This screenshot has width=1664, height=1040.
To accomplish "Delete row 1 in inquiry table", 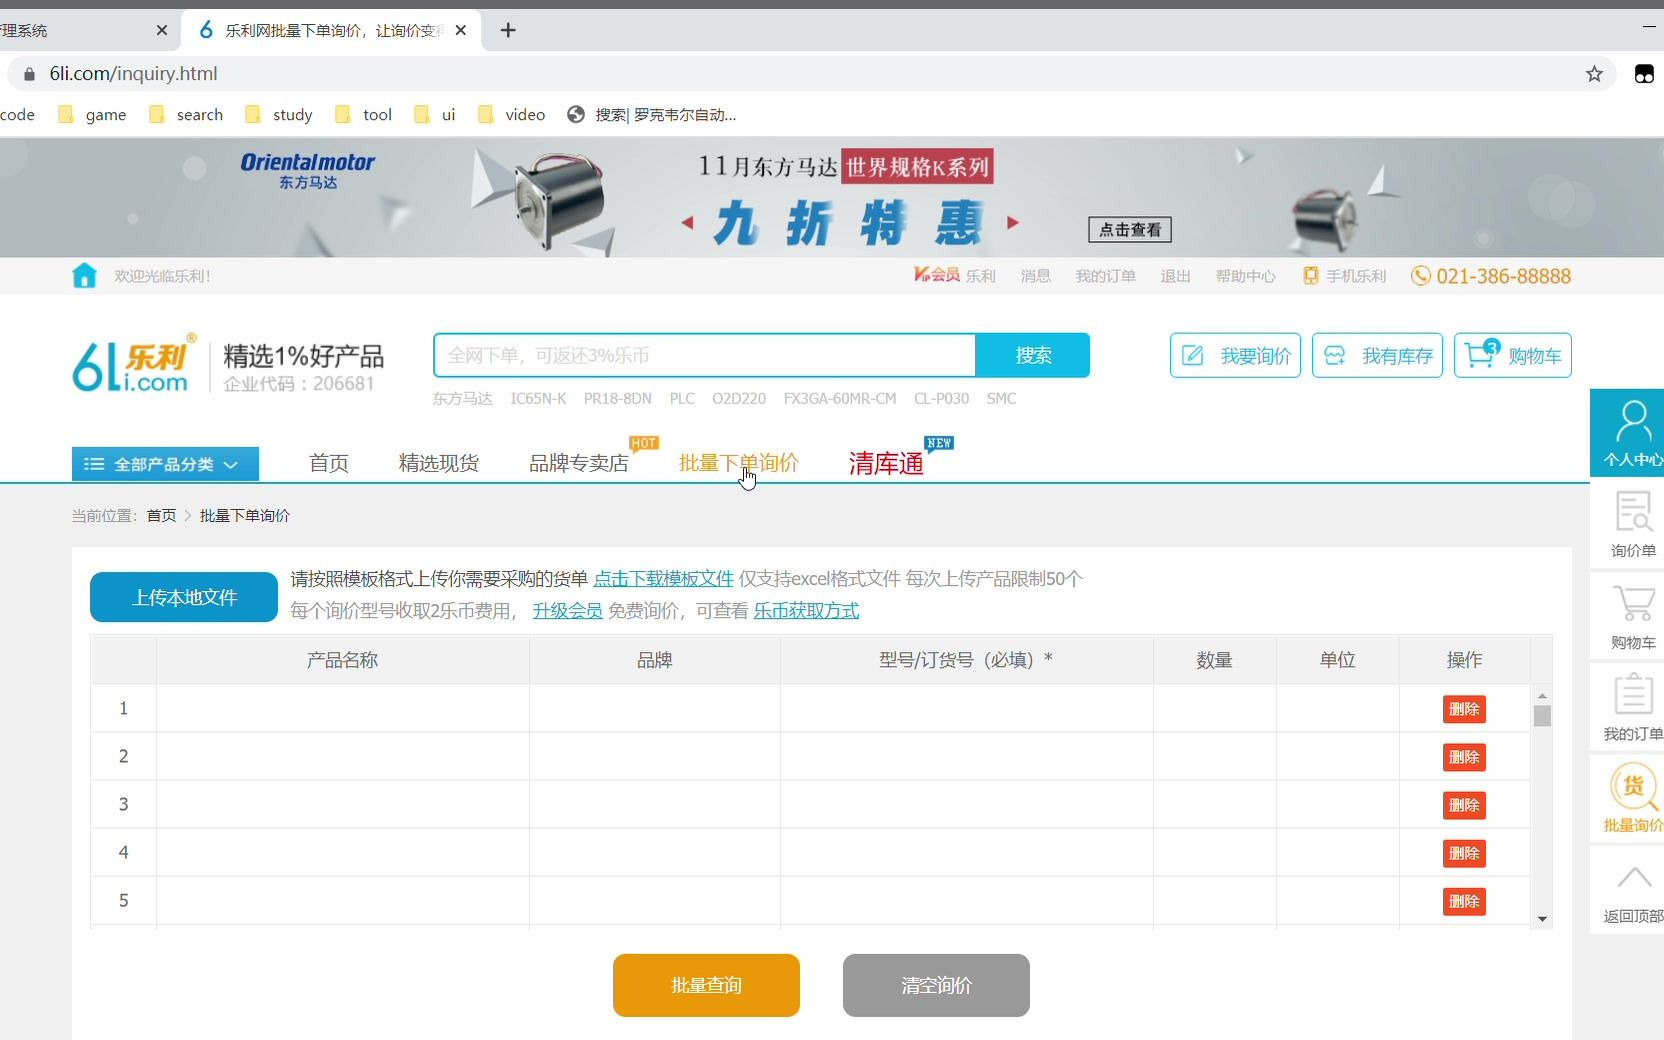I will 1464,709.
